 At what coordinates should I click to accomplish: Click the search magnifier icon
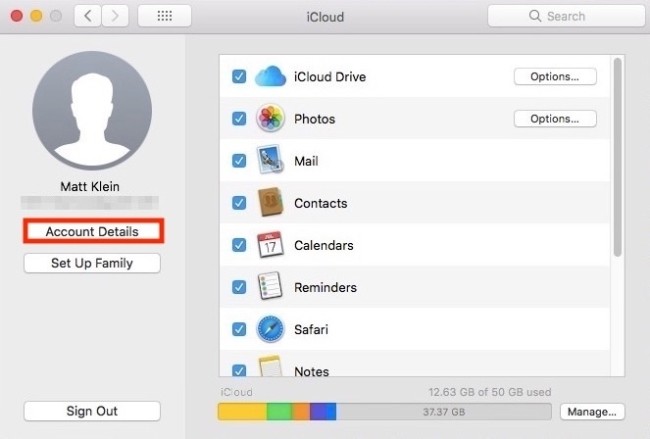pyautogui.click(x=535, y=16)
